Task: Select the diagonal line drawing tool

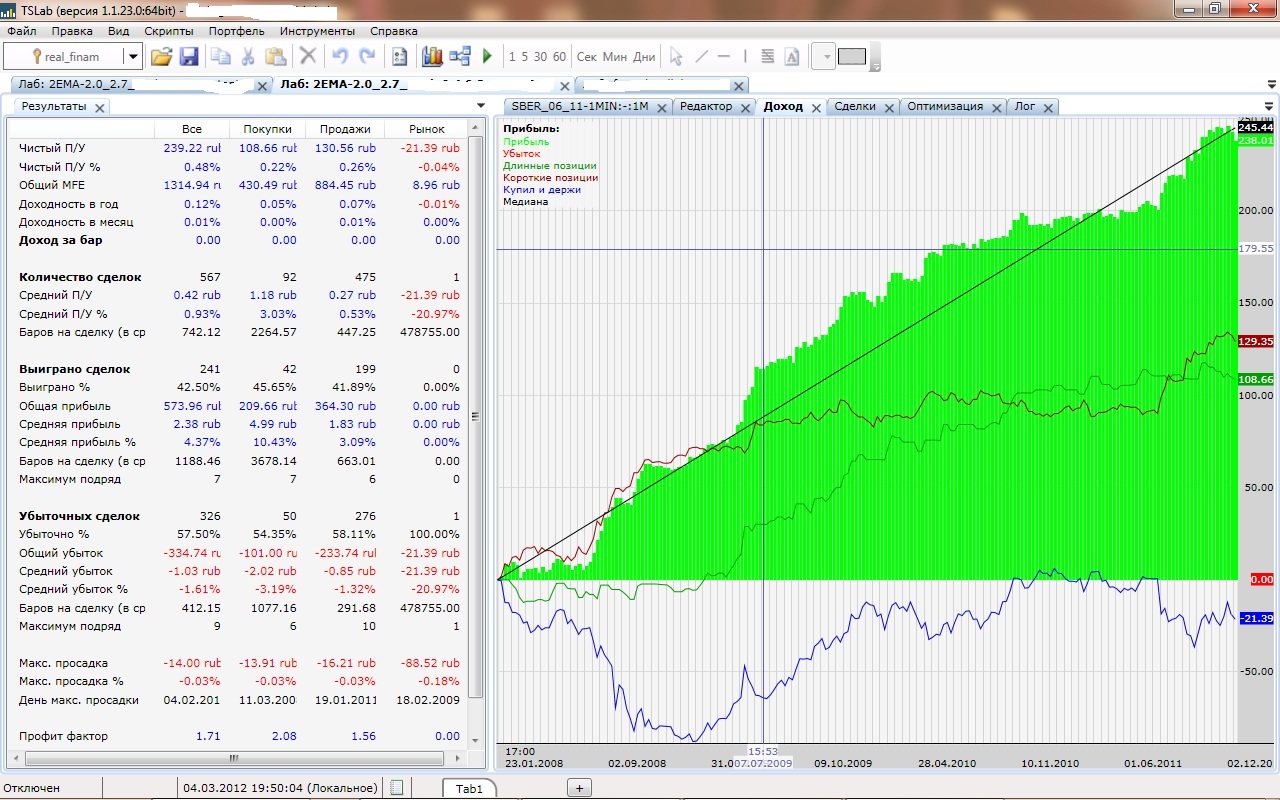Action: [701, 57]
